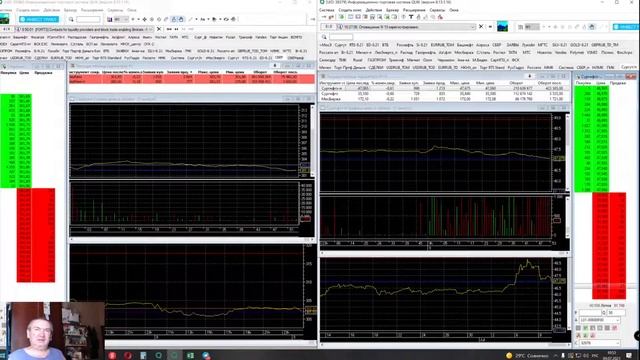Clear message with X icon, left window
The height and width of the screenshot is (360, 640).
[x=159, y=29]
